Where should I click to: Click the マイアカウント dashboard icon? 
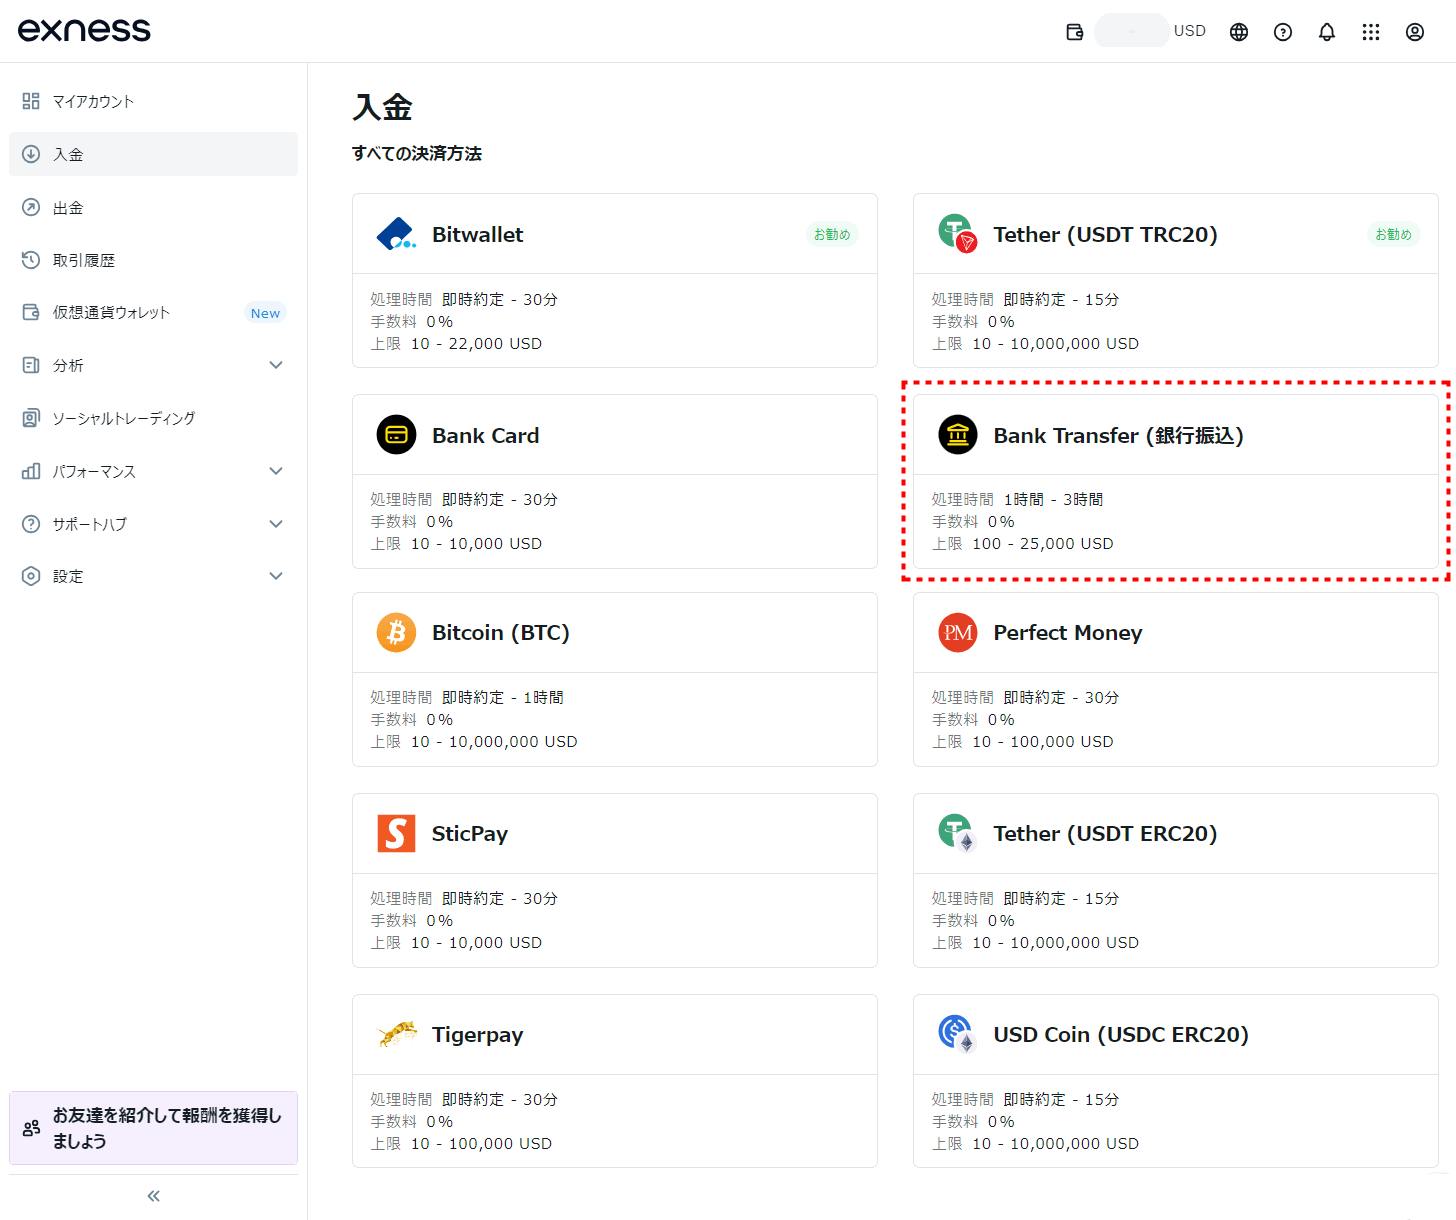point(31,101)
